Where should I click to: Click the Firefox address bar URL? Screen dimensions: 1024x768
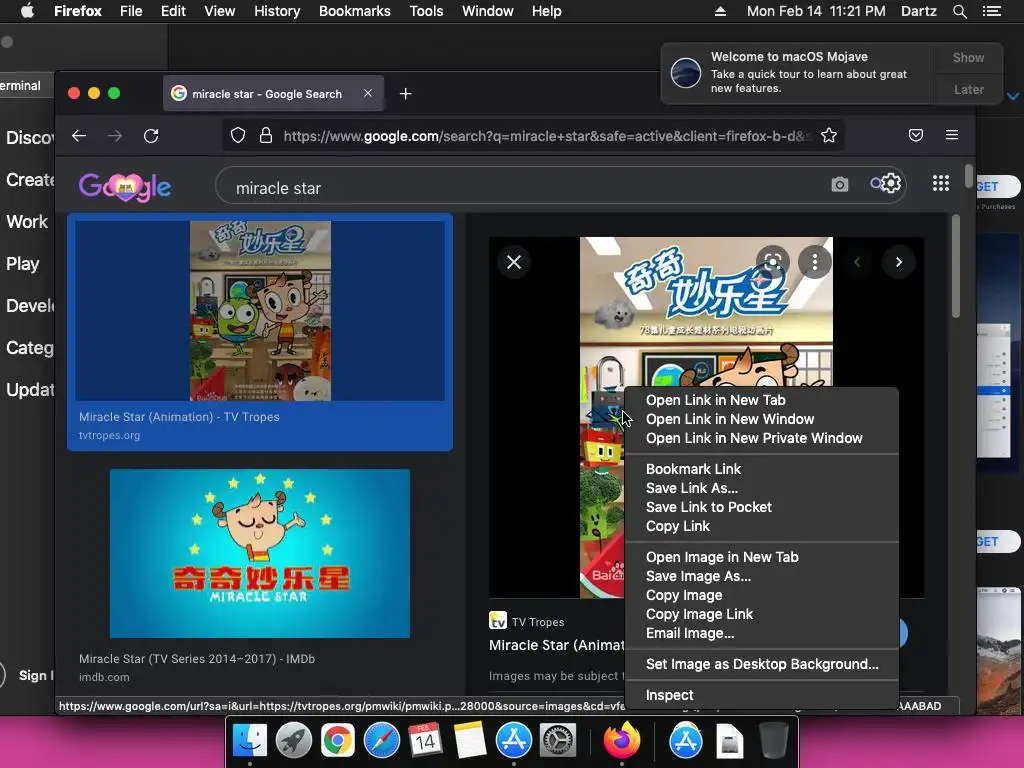click(x=547, y=136)
